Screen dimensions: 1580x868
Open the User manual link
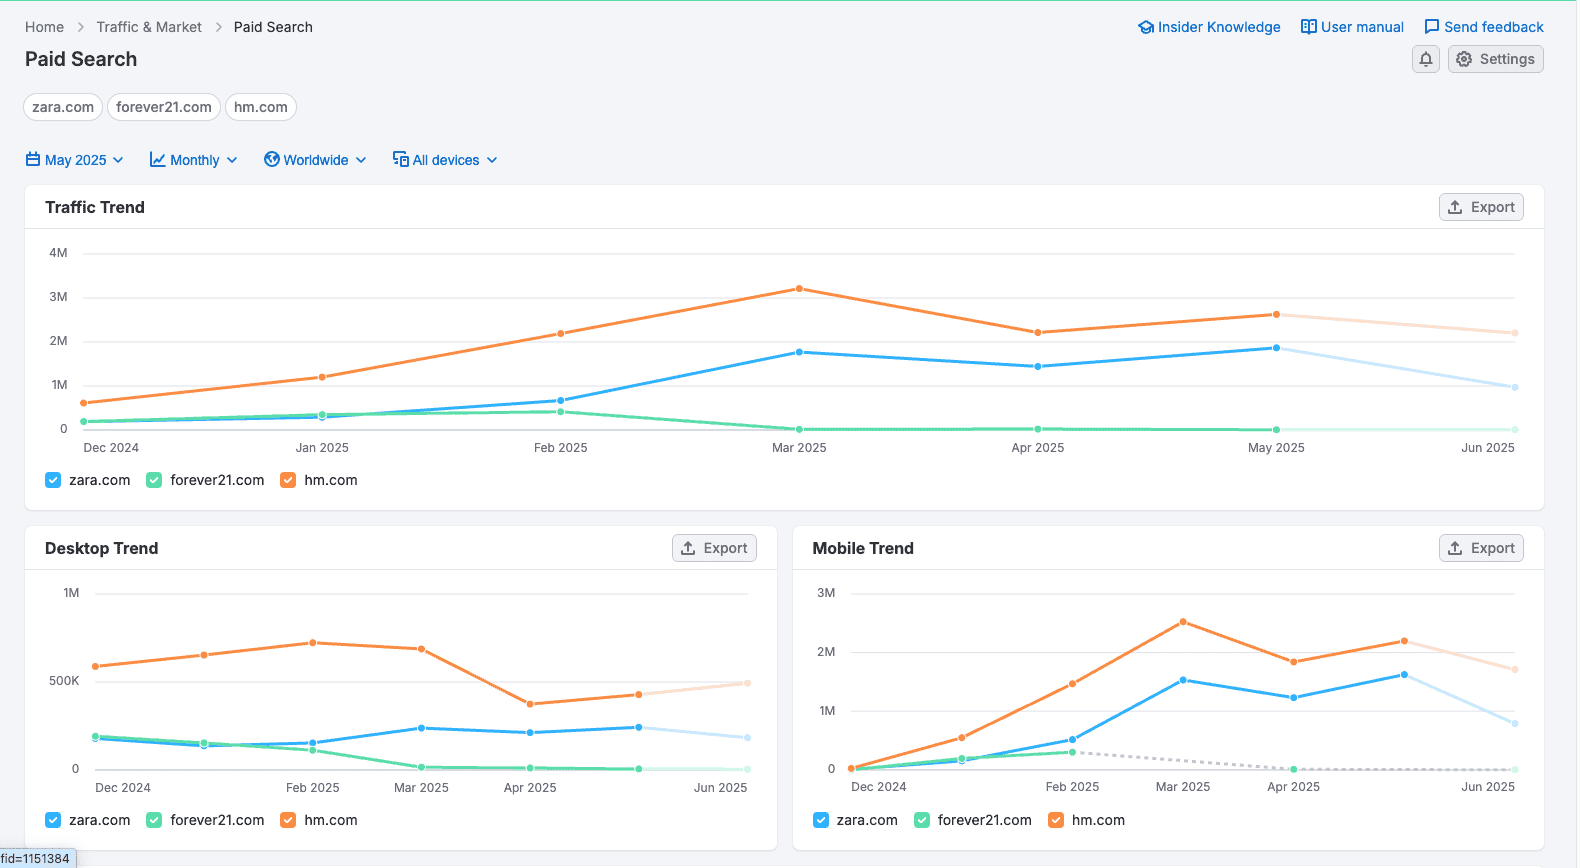point(1353,27)
